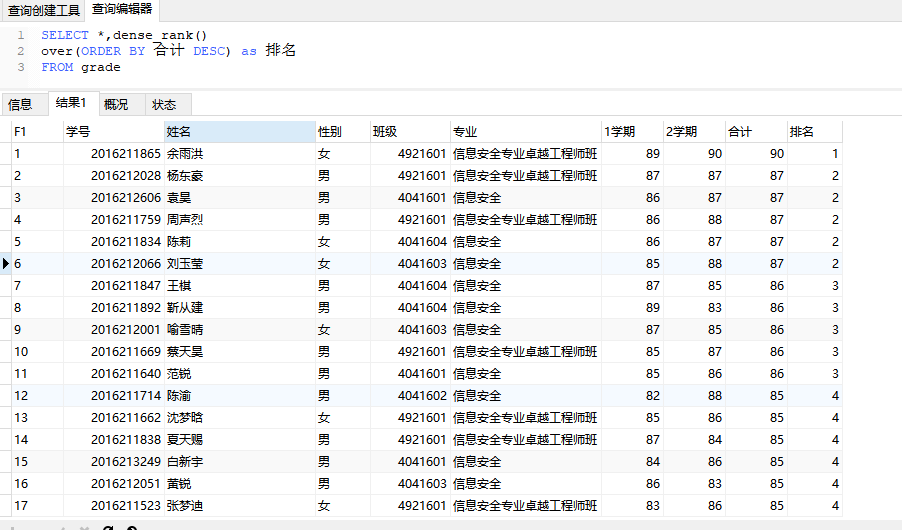The height and width of the screenshot is (530, 902).
Task: Click the 专业 cell in row 1
Action: tap(526, 154)
